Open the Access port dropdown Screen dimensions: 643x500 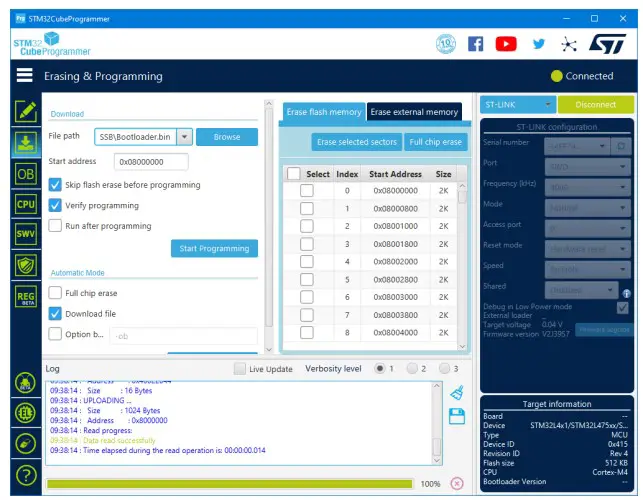coord(587,228)
